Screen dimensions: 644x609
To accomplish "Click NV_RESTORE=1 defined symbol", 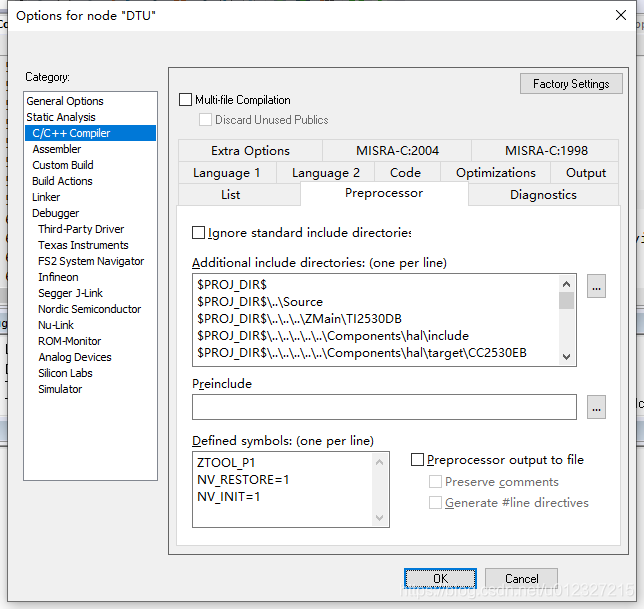I will (243, 480).
